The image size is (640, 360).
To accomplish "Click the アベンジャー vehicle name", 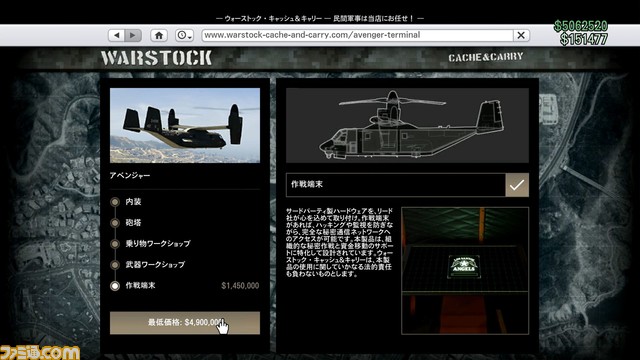I will pyautogui.click(x=130, y=176).
